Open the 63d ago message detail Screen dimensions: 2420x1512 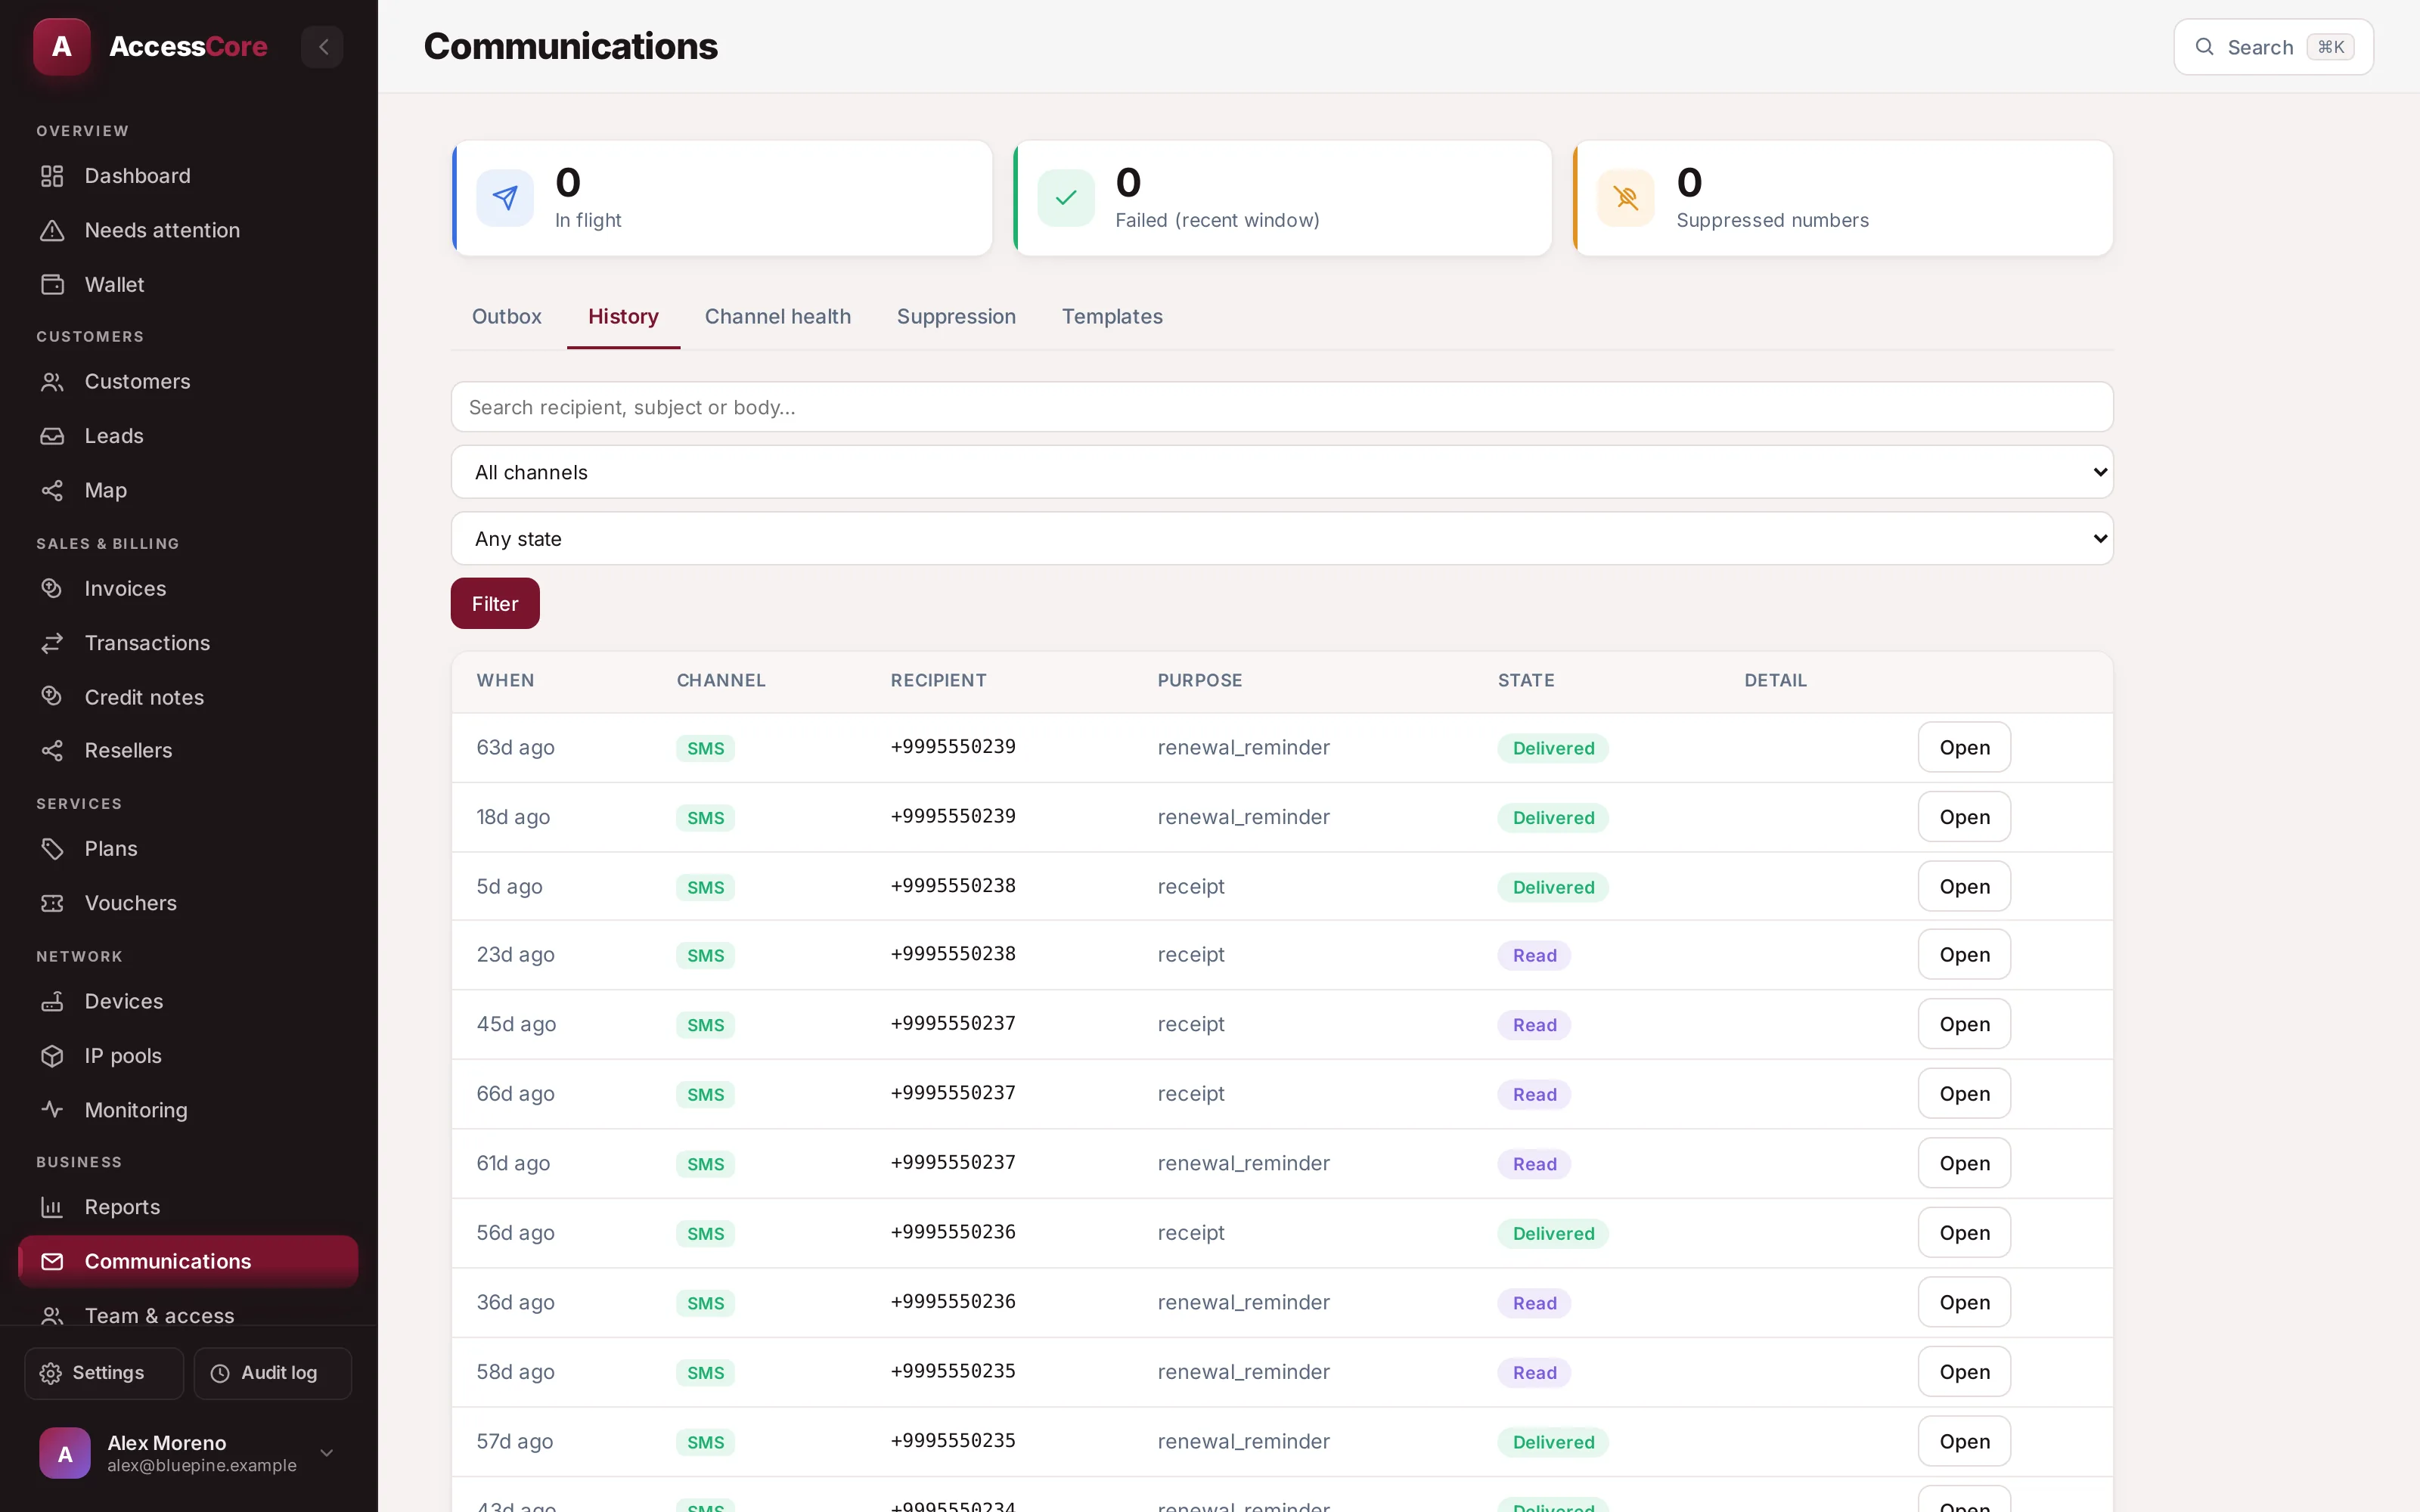coord(1964,748)
